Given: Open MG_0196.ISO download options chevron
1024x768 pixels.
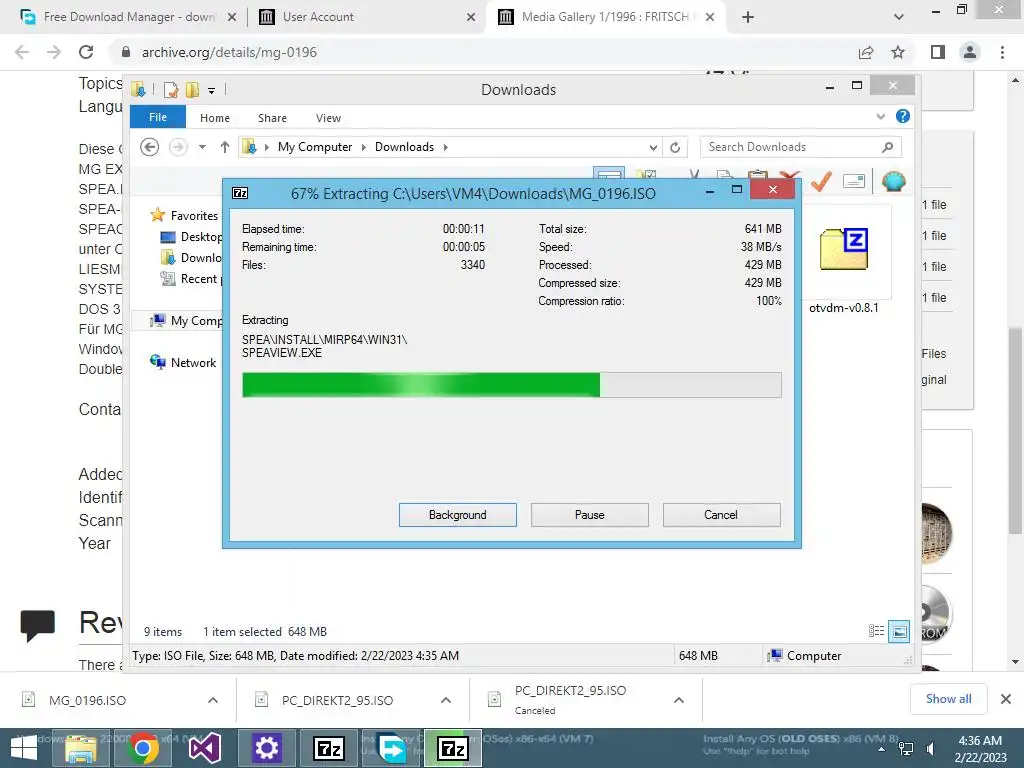Looking at the screenshot, I should point(213,700).
